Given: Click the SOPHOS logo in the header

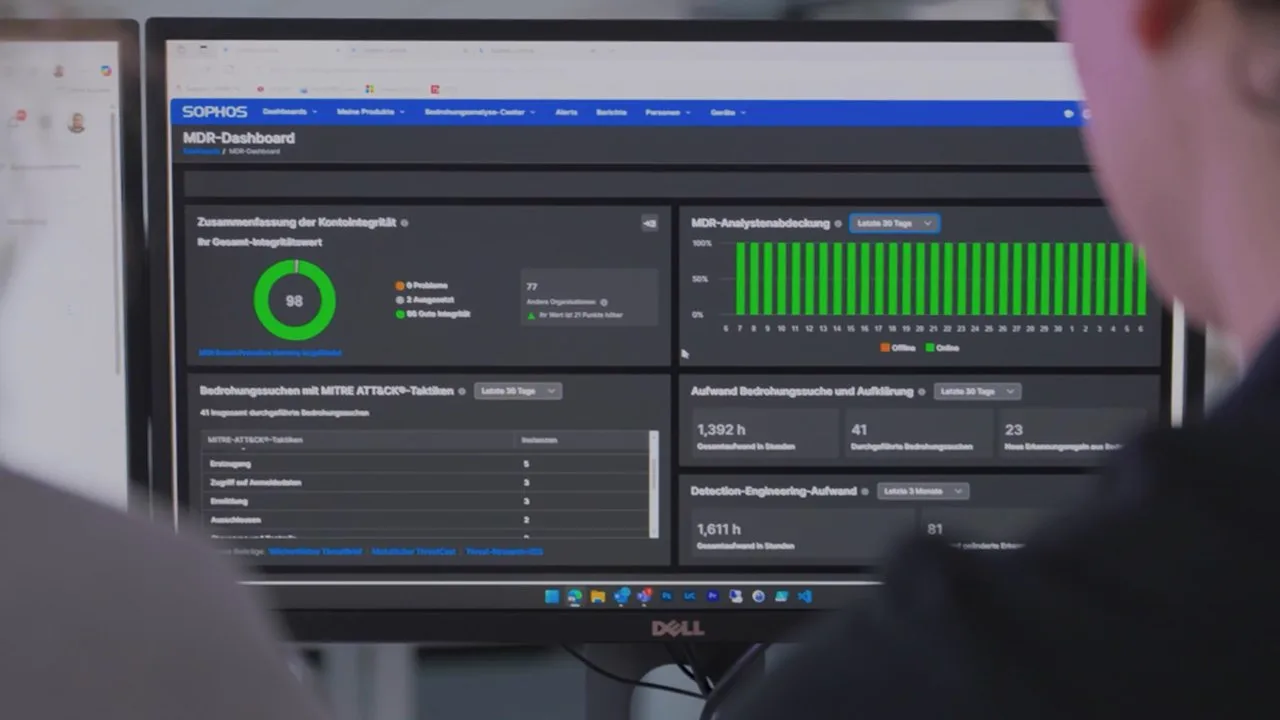Looking at the screenshot, I should pos(214,112).
